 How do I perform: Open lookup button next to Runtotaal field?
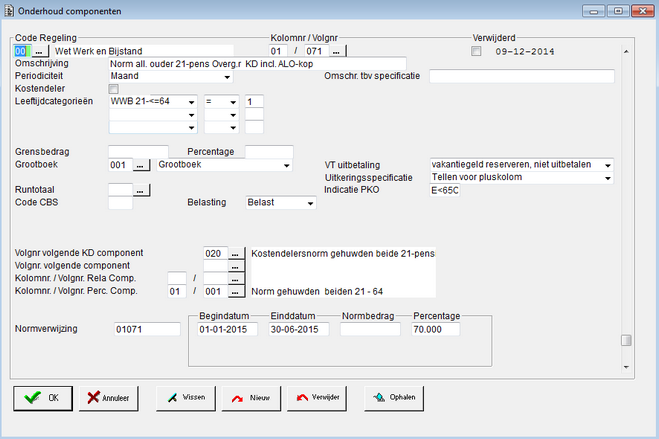(x=141, y=190)
